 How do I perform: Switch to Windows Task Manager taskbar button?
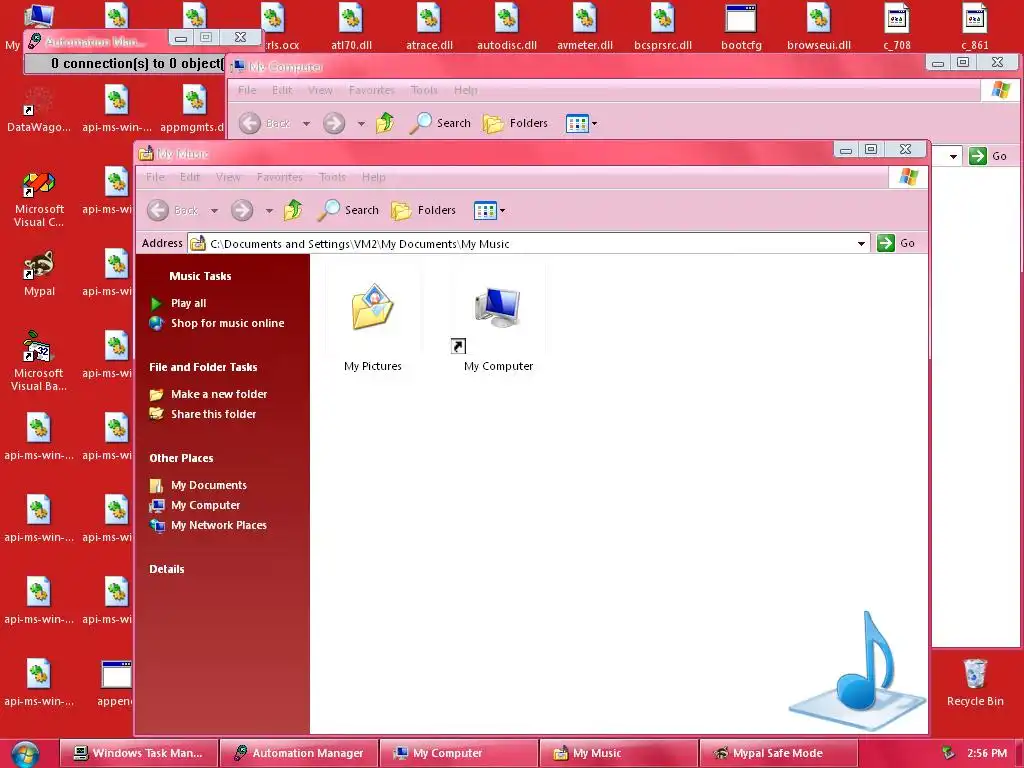pyautogui.click(x=138, y=753)
